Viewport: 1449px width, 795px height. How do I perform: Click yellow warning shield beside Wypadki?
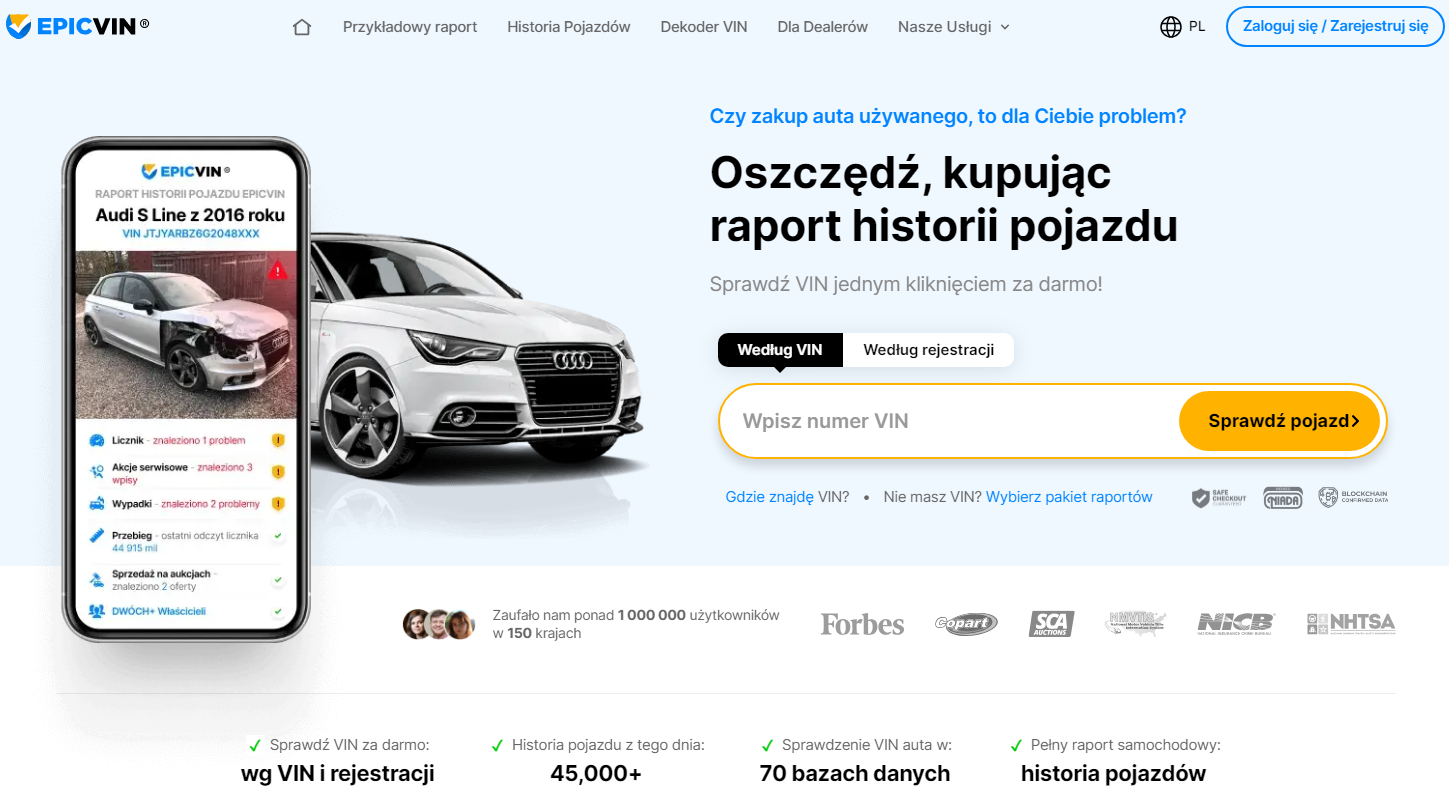(278, 503)
